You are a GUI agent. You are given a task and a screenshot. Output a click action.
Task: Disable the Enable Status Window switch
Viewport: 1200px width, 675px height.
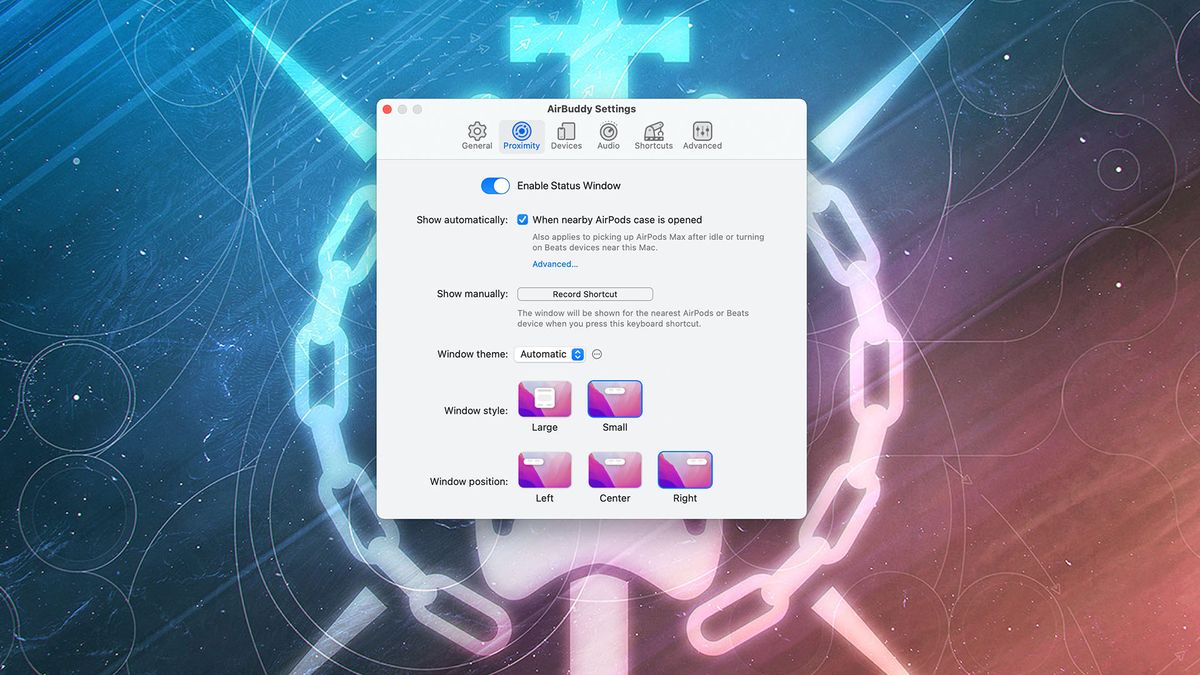pyautogui.click(x=495, y=185)
